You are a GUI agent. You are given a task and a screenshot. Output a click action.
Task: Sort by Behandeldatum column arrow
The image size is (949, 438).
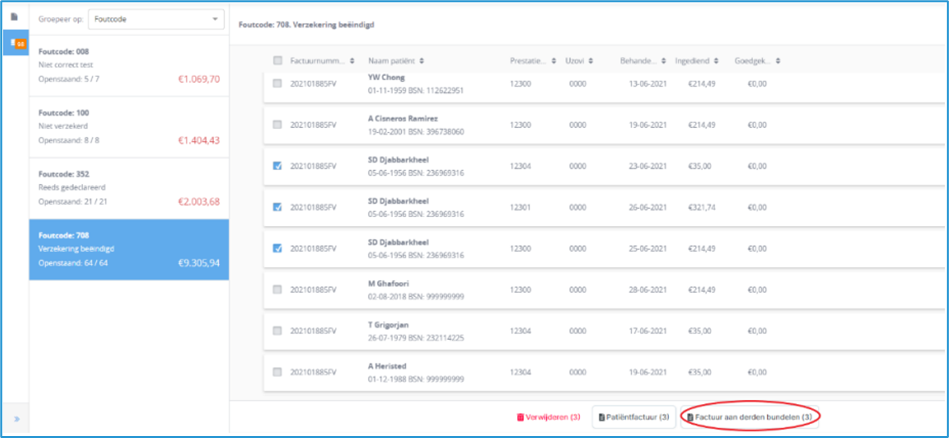(662, 62)
